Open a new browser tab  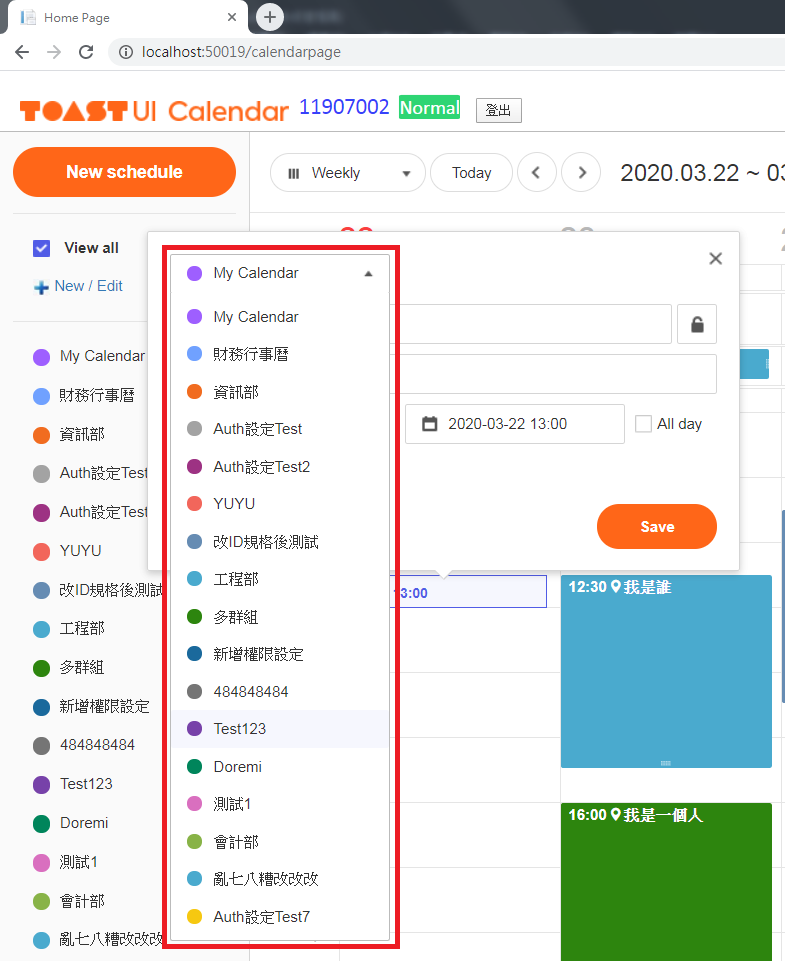pos(270,17)
